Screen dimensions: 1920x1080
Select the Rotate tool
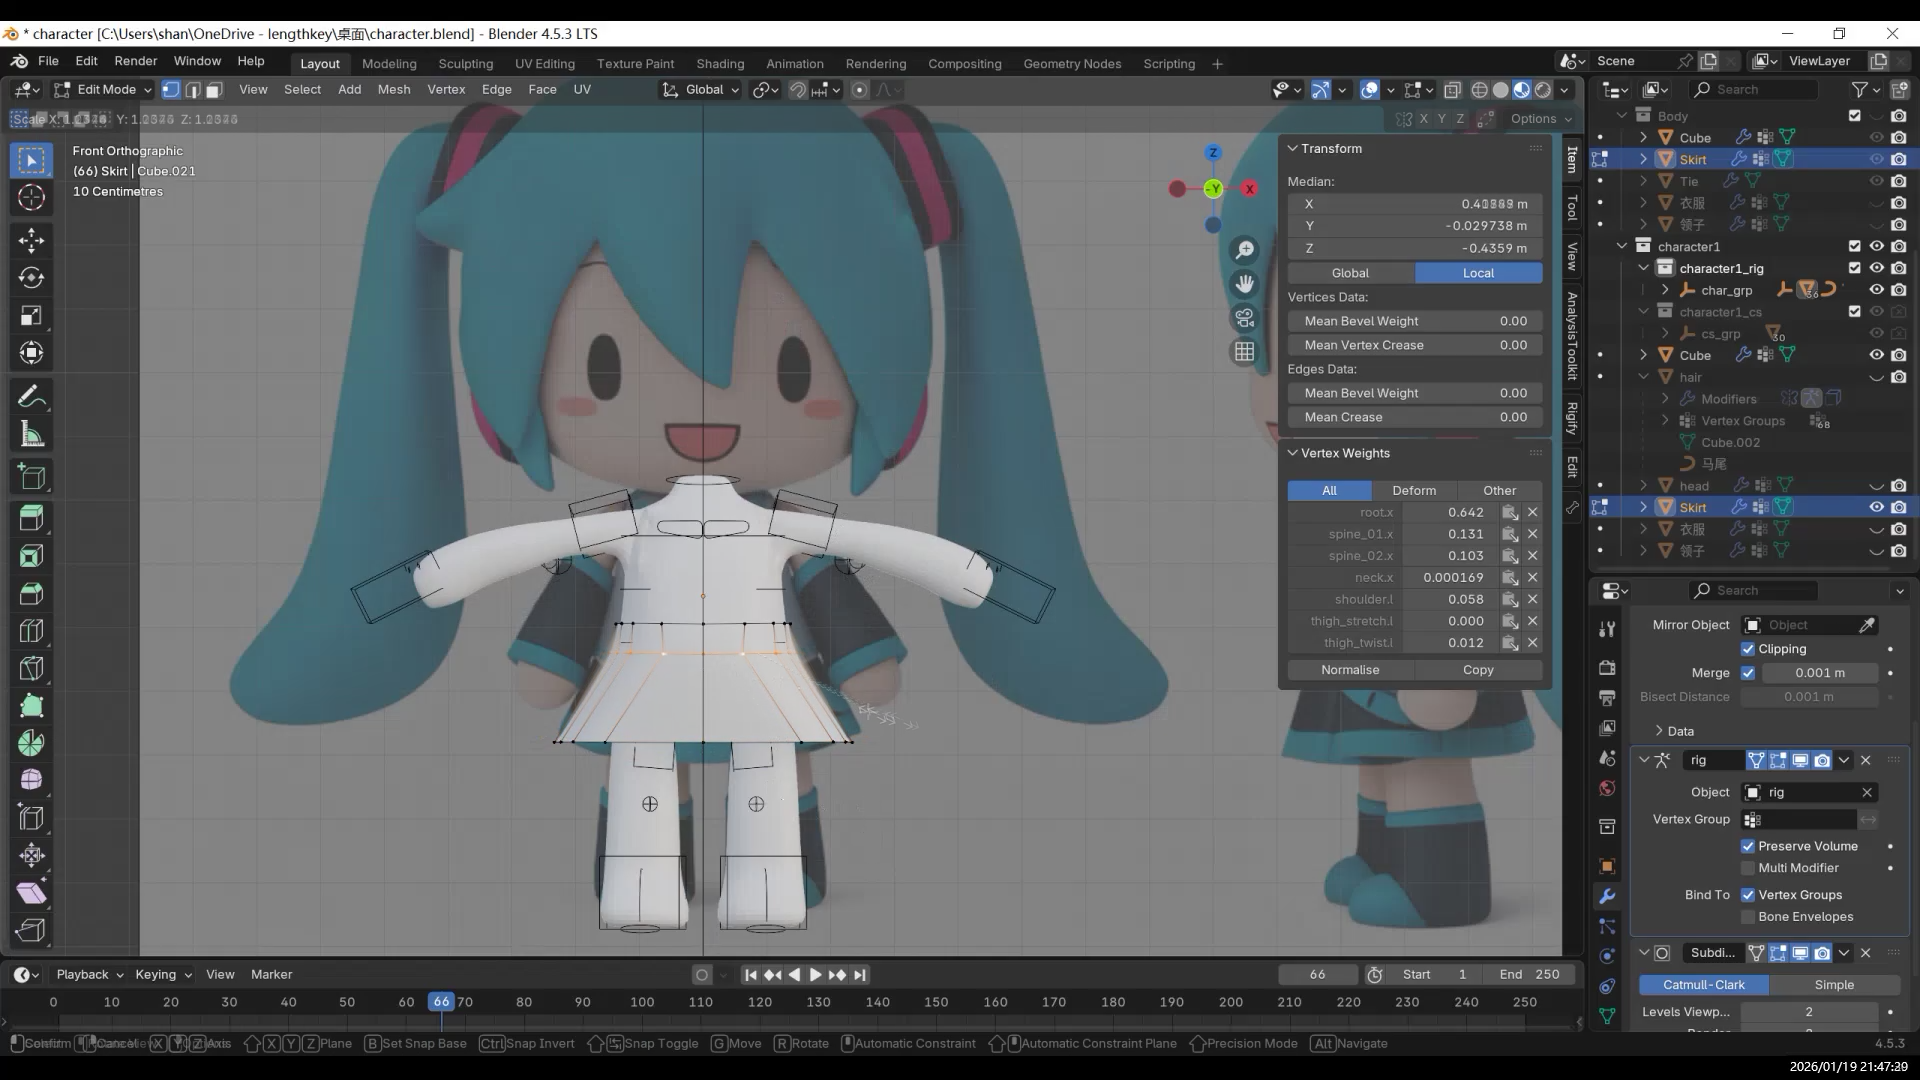tap(31, 278)
